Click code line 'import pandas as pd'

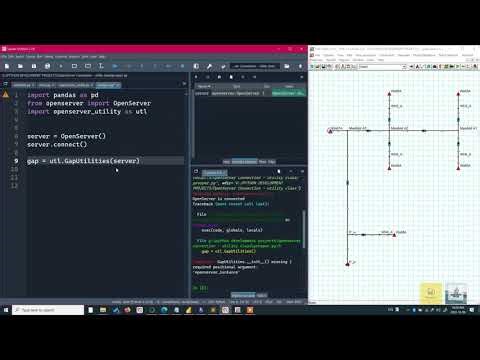tap(63, 95)
